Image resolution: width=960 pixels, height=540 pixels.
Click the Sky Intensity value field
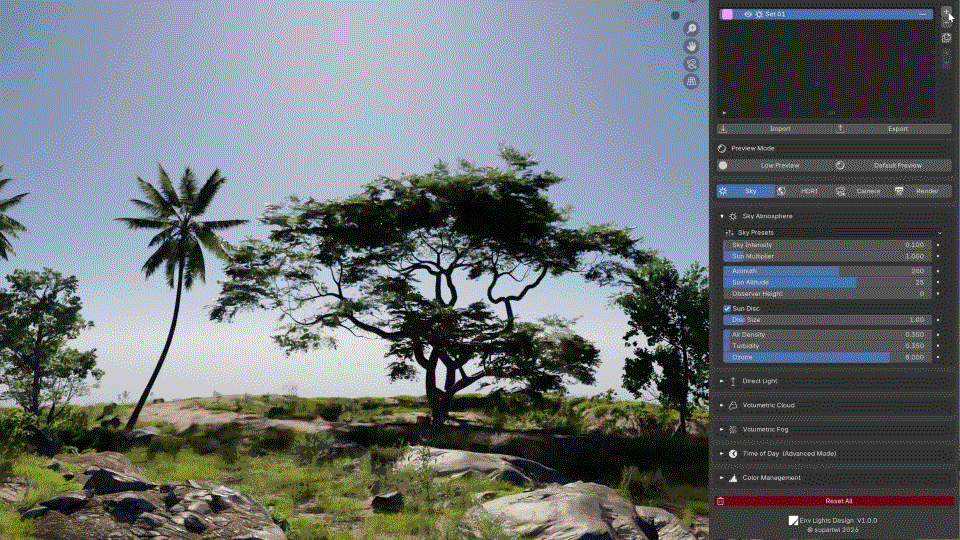pyautogui.click(x=827, y=245)
